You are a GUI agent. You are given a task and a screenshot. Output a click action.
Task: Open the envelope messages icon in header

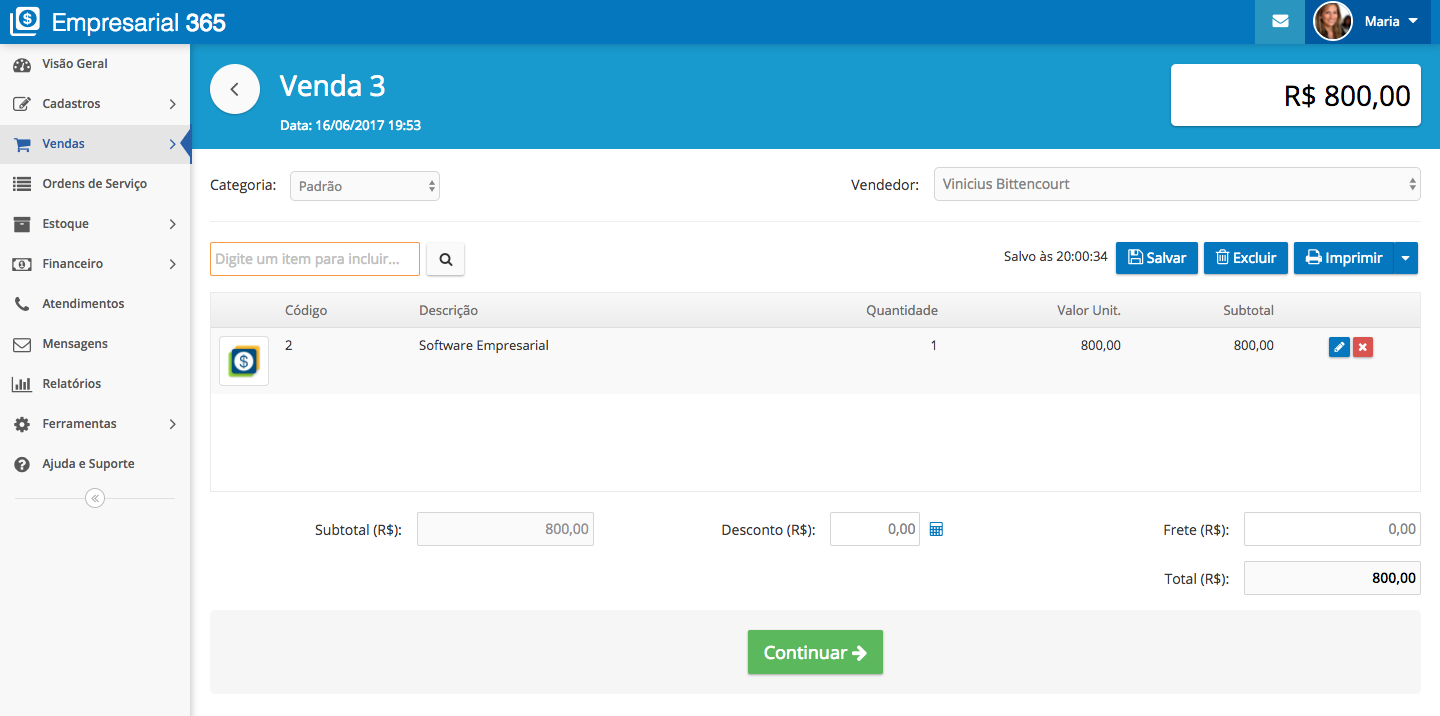pyautogui.click(x=1279, y=22)
